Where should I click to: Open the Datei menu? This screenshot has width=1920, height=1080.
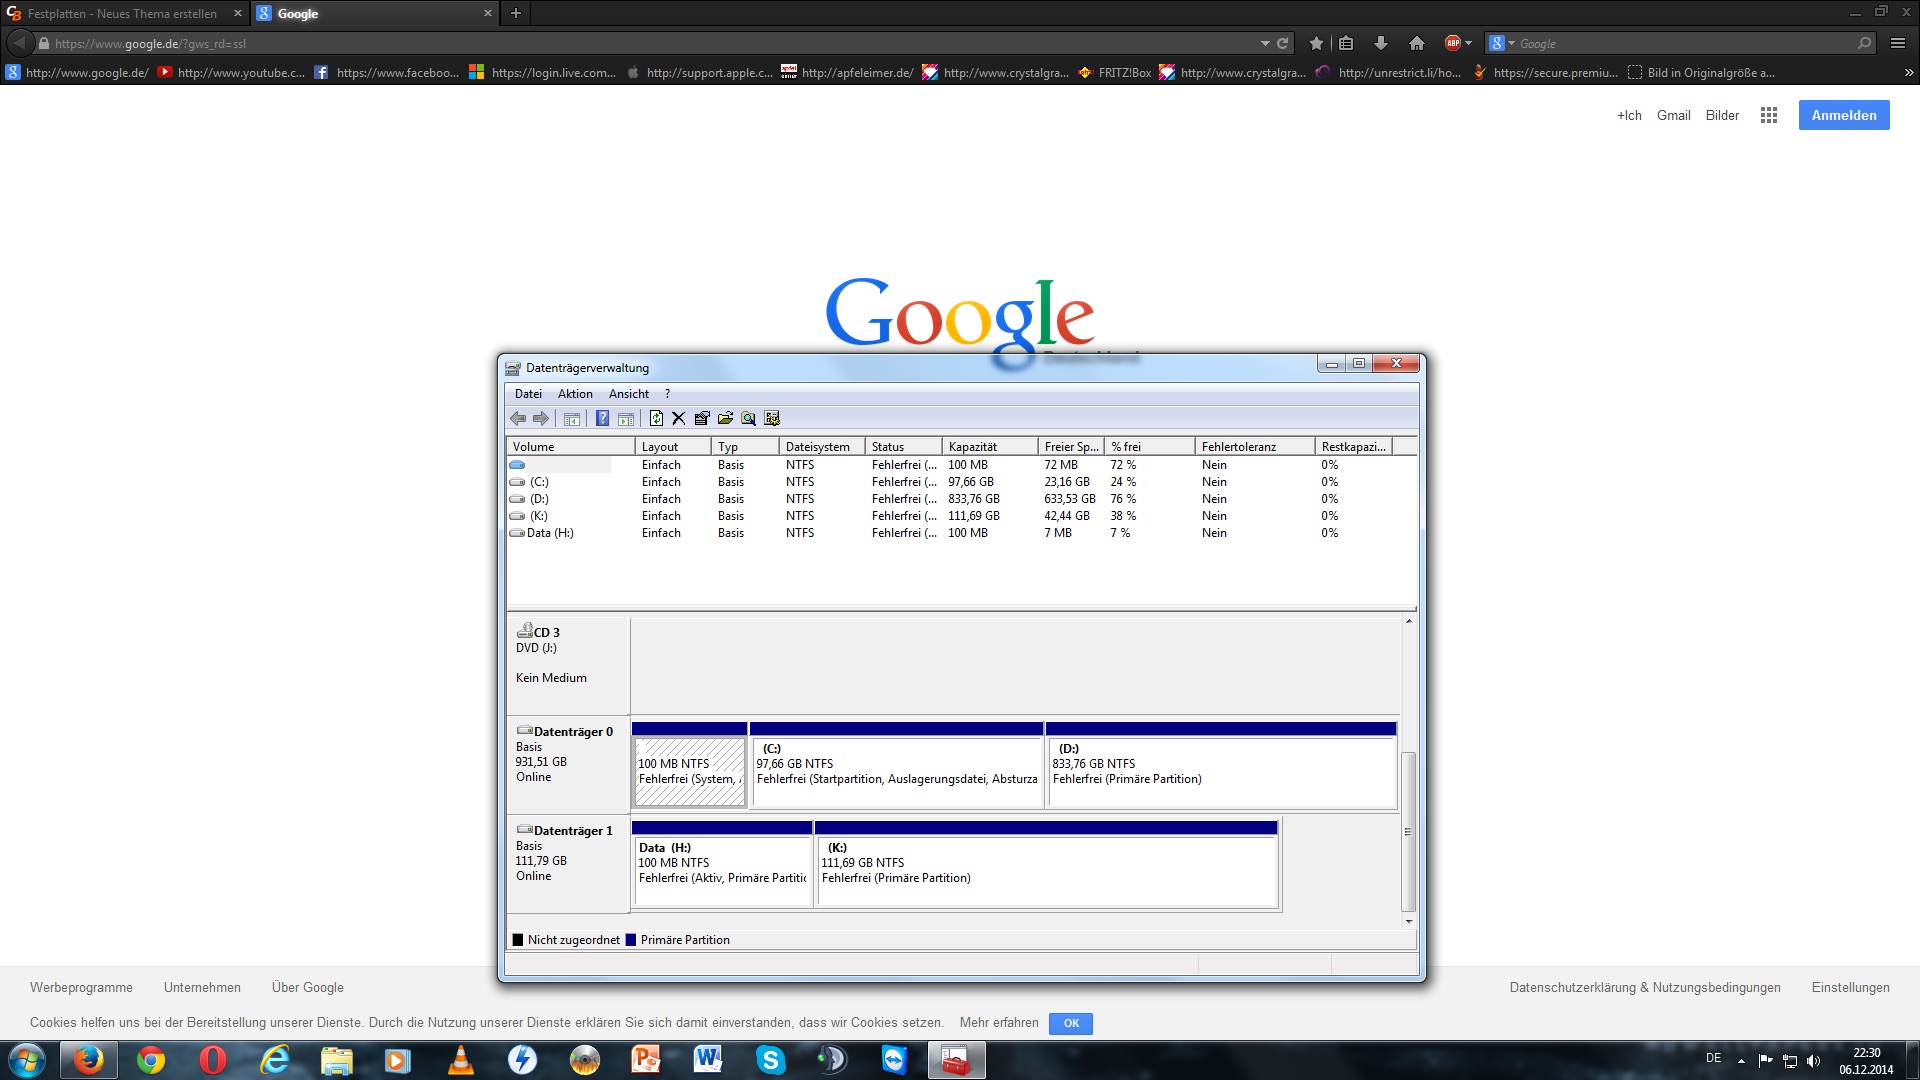528,394
